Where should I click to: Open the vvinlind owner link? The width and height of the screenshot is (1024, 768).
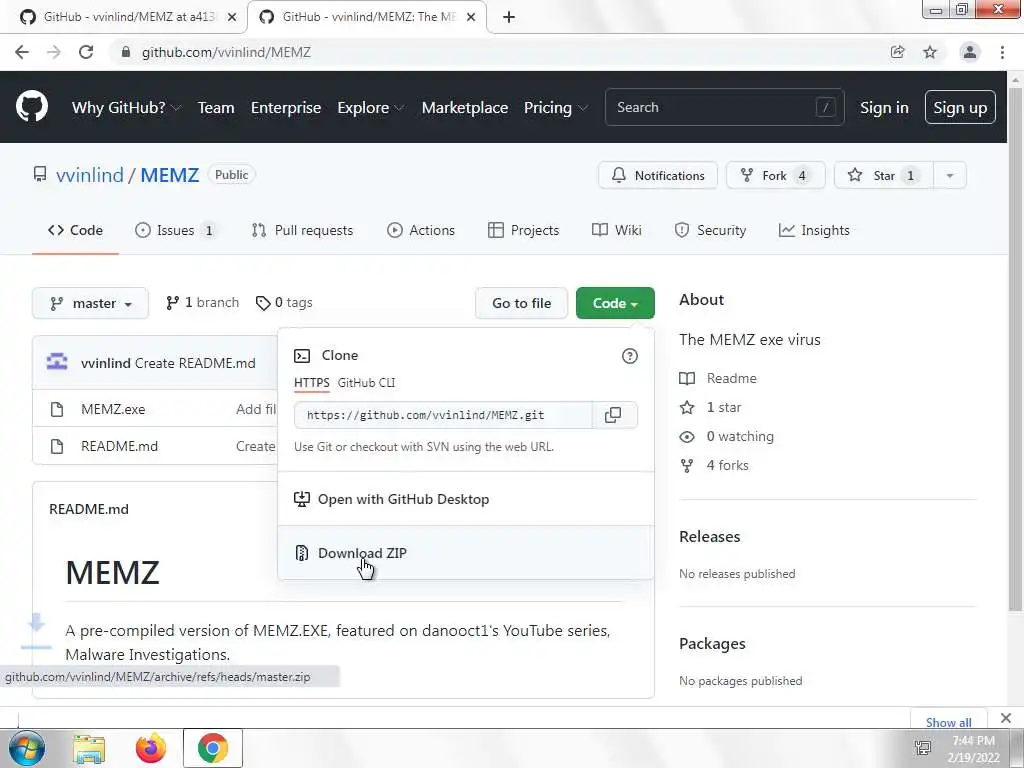pos(89,175)
